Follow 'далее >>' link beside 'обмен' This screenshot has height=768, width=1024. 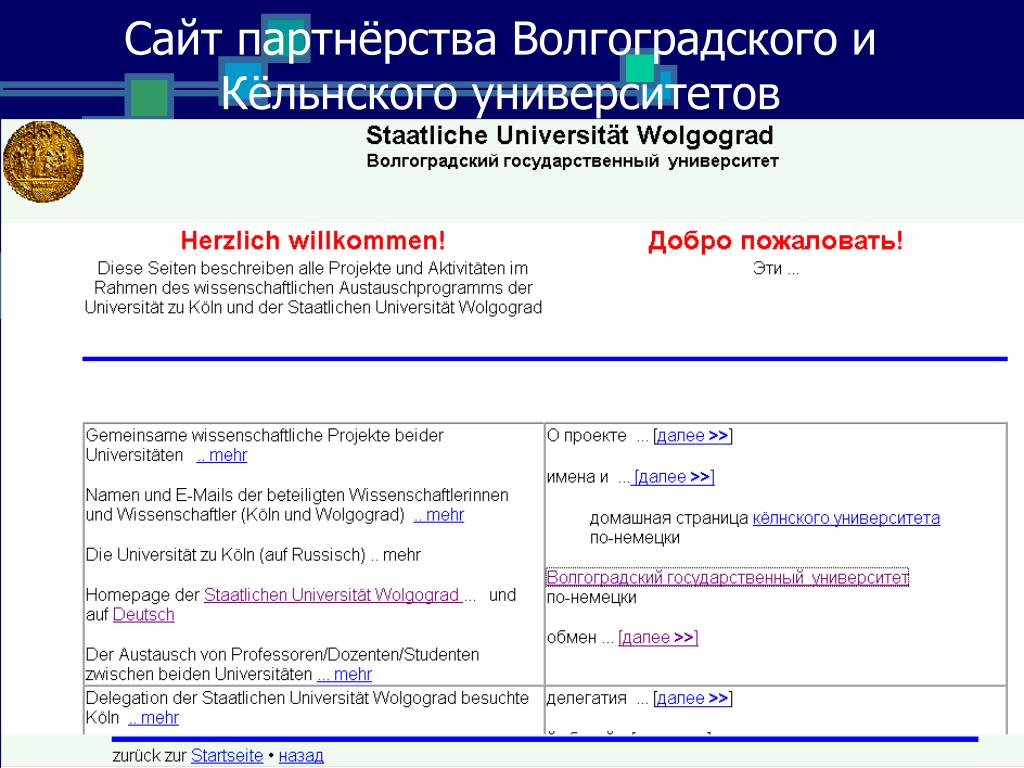[658, 637]
